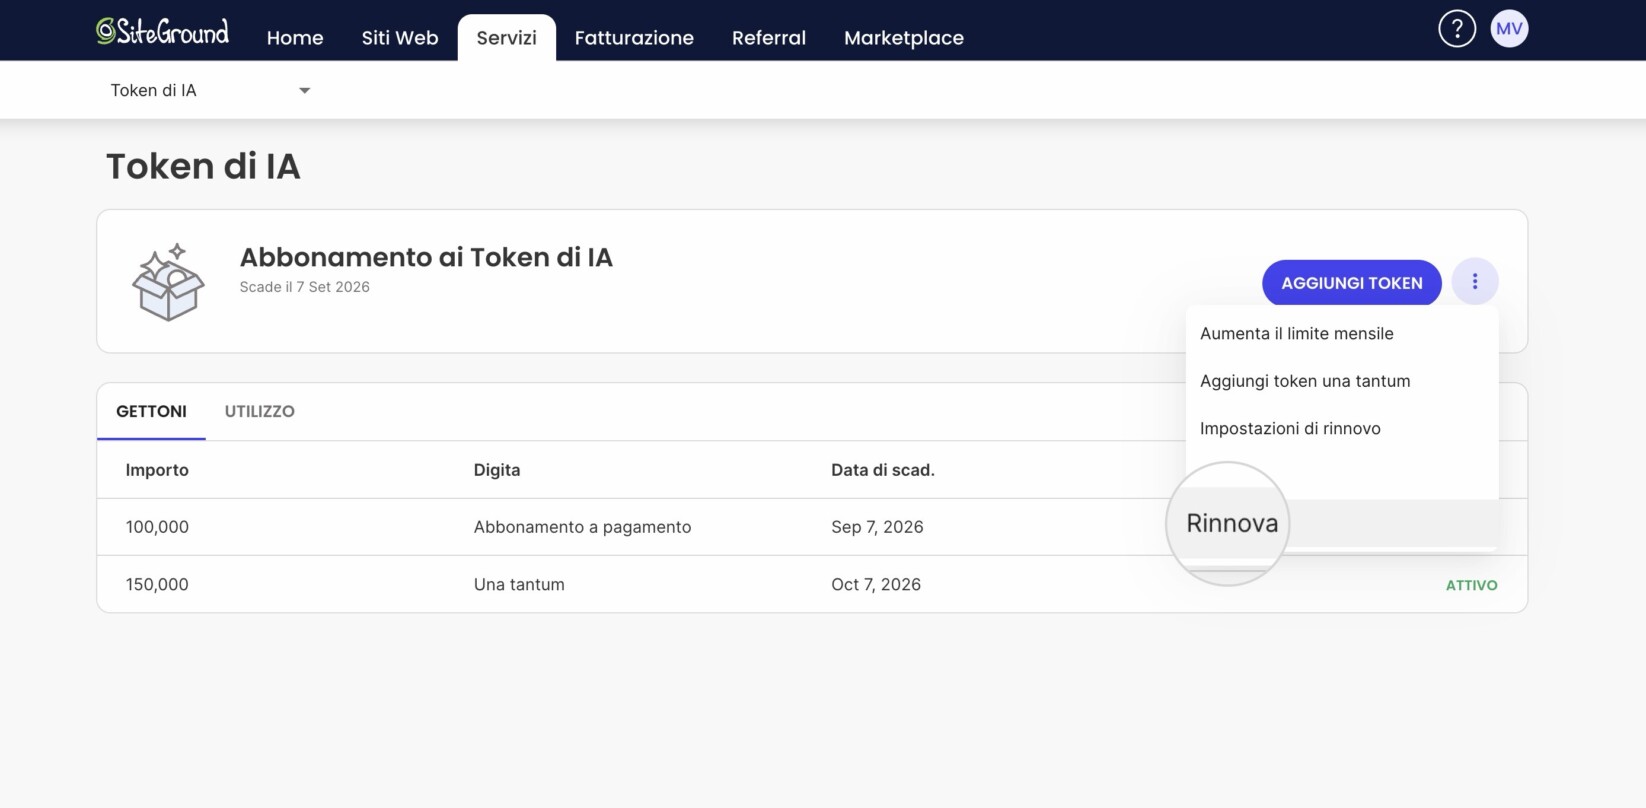Screen dimensions: 1646x808
Task: Open the MV user avatar menu
Action: pos(1509,28)
